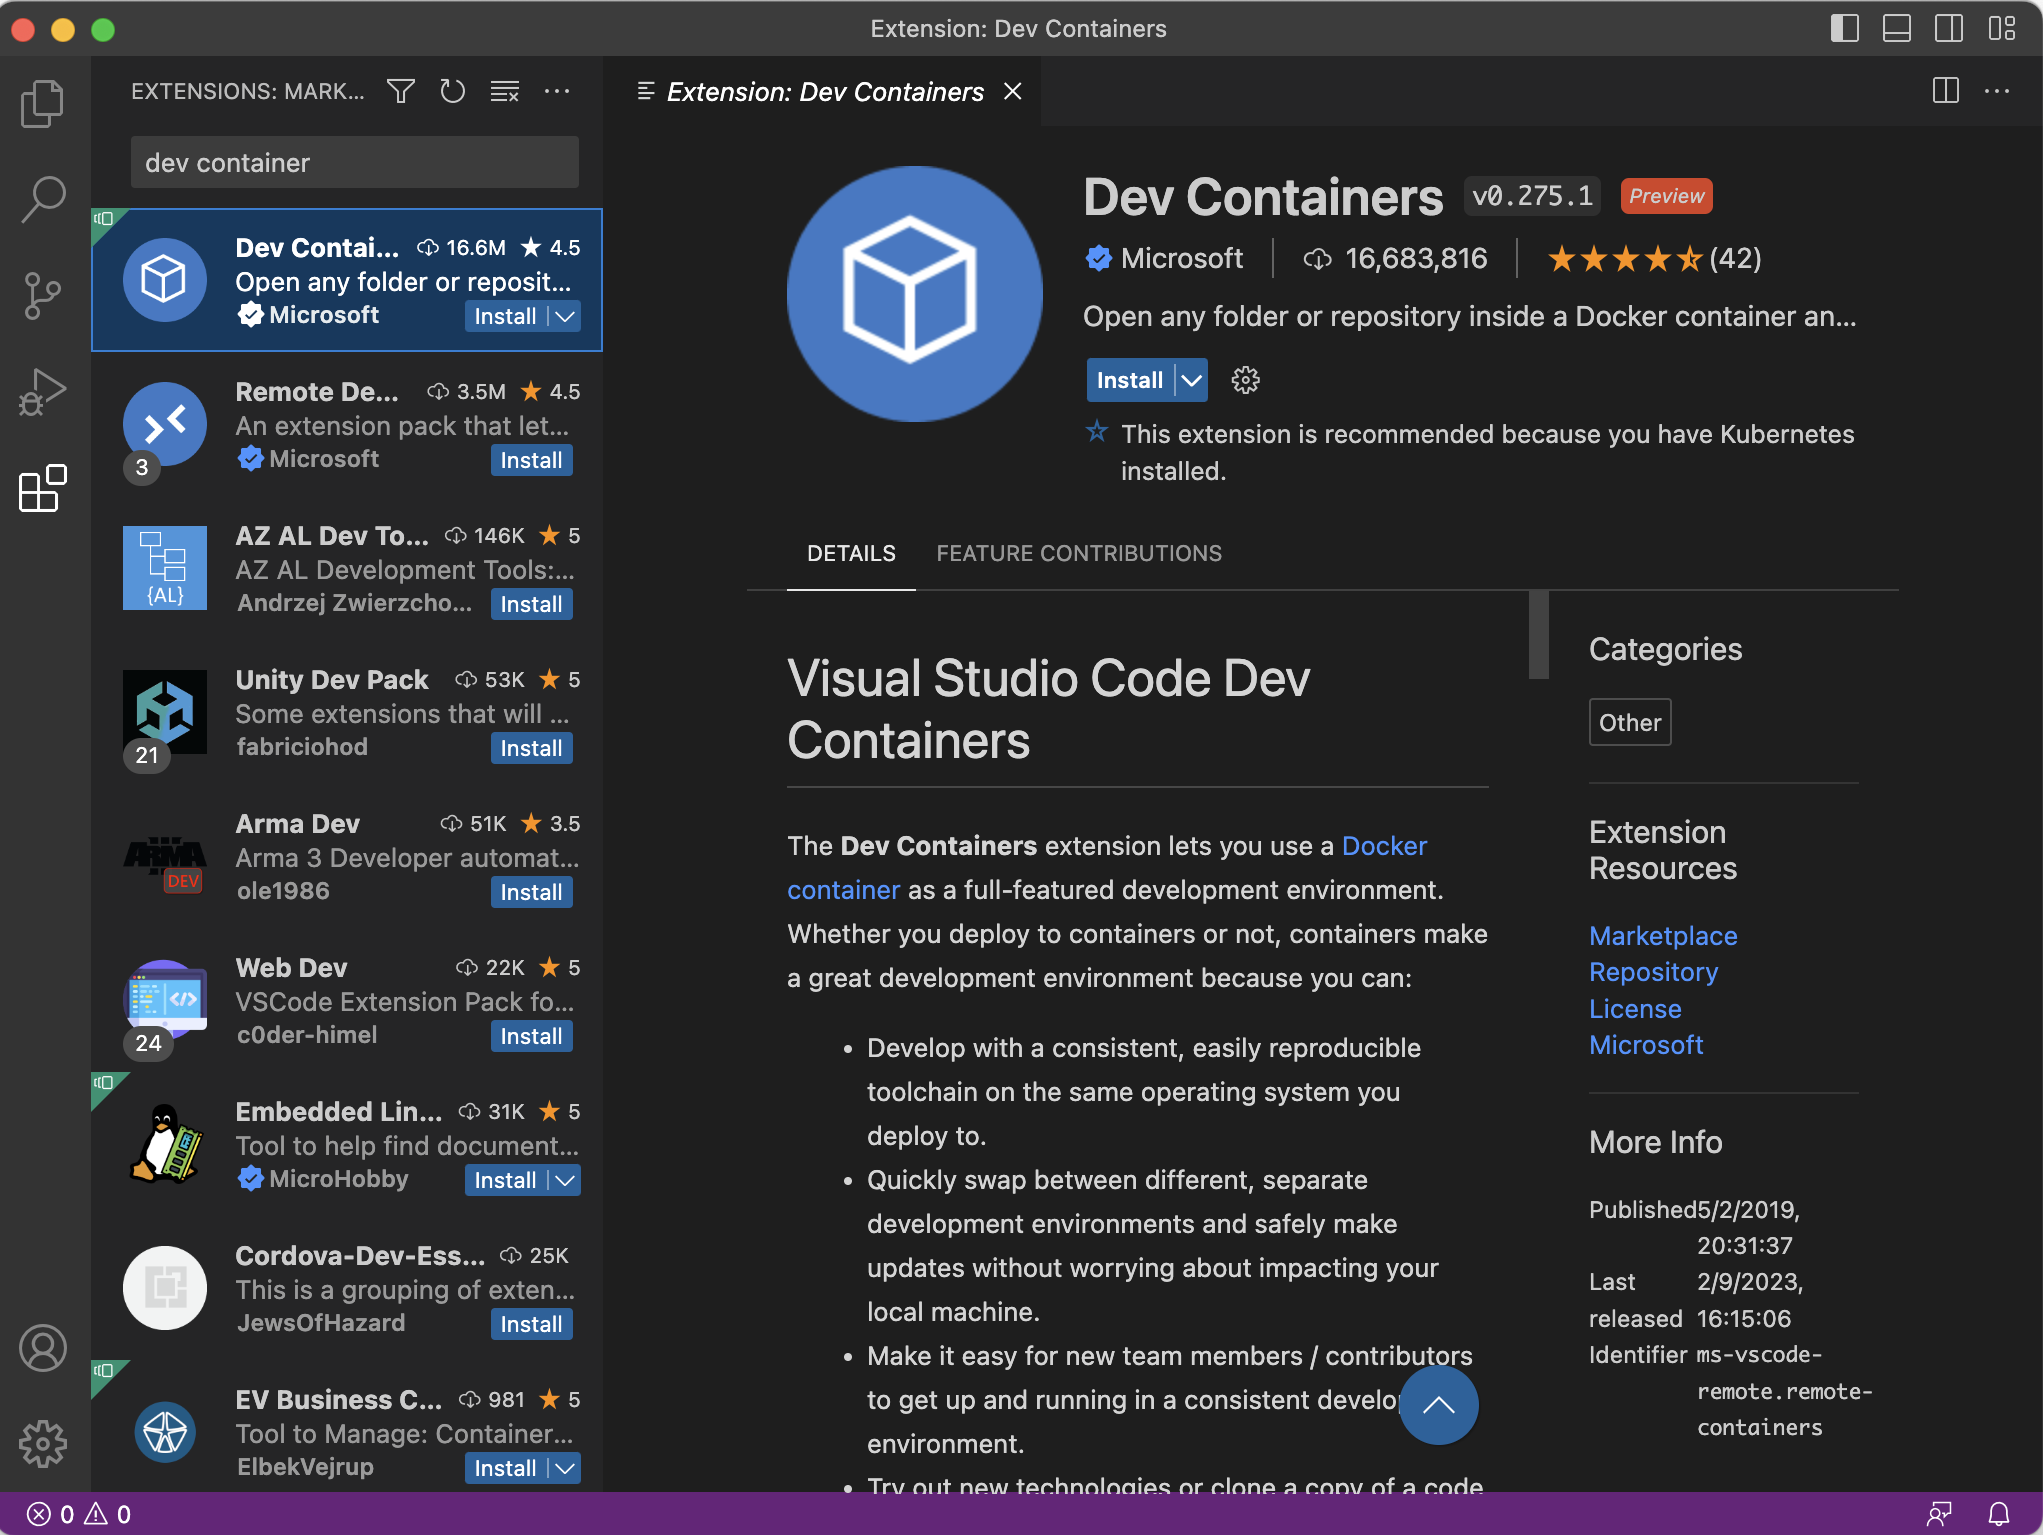Open extension settings gear beside Install button
This screenshot has height=1535, width=2043.
(1245, 380)
